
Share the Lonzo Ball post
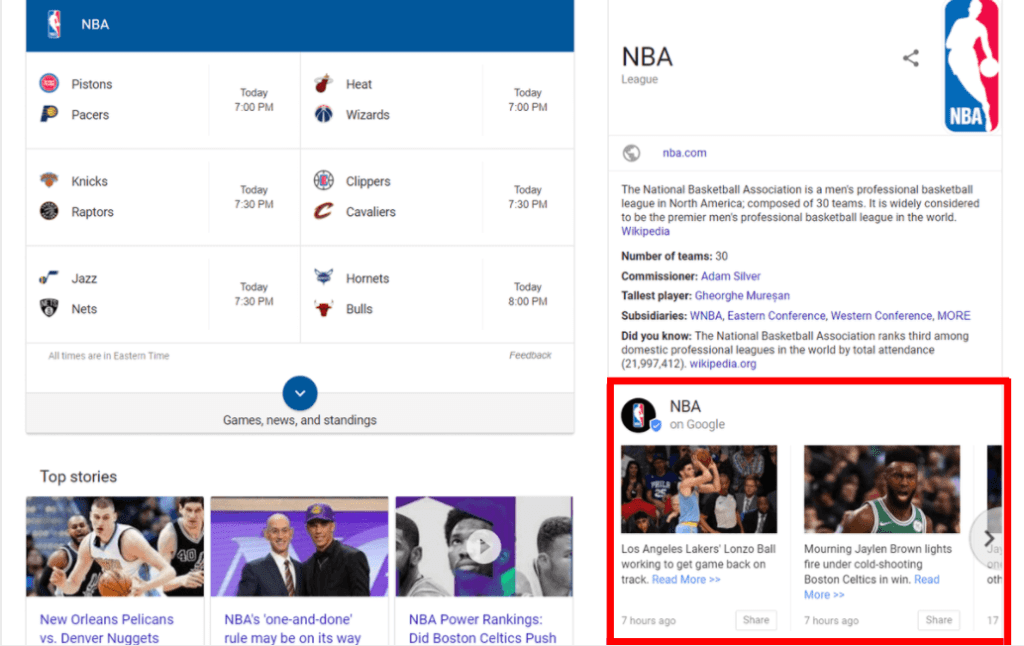756,620
